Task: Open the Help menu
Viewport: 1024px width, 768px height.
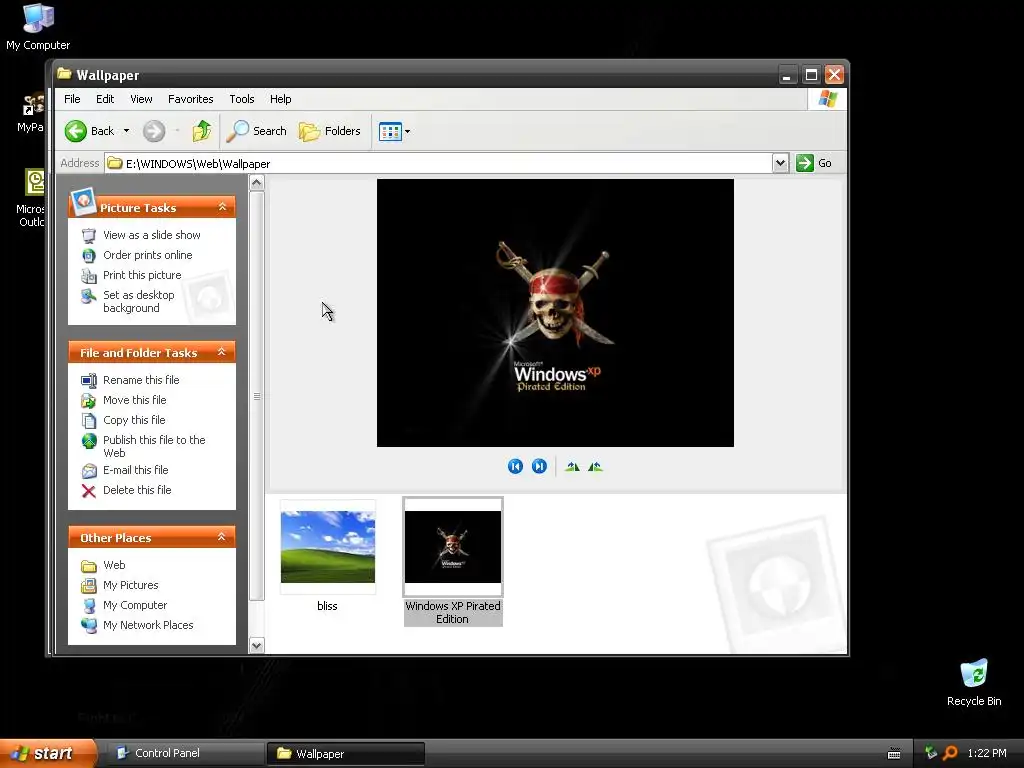Action: click(281, 99)
